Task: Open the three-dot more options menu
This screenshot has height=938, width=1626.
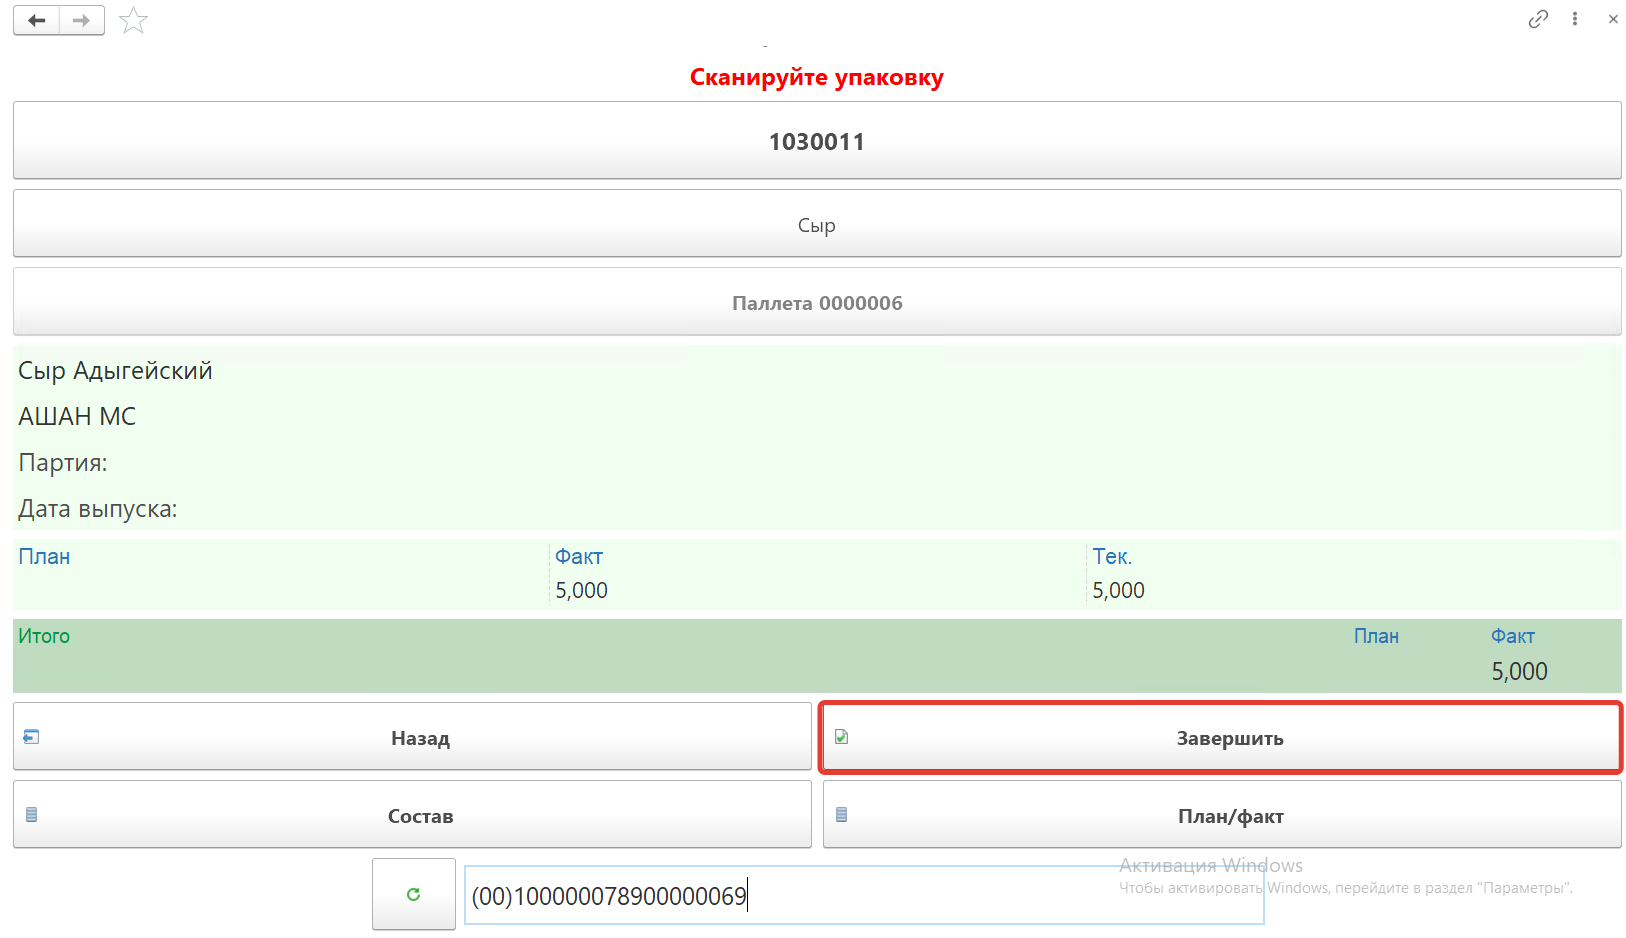Action: (1575, 19)
